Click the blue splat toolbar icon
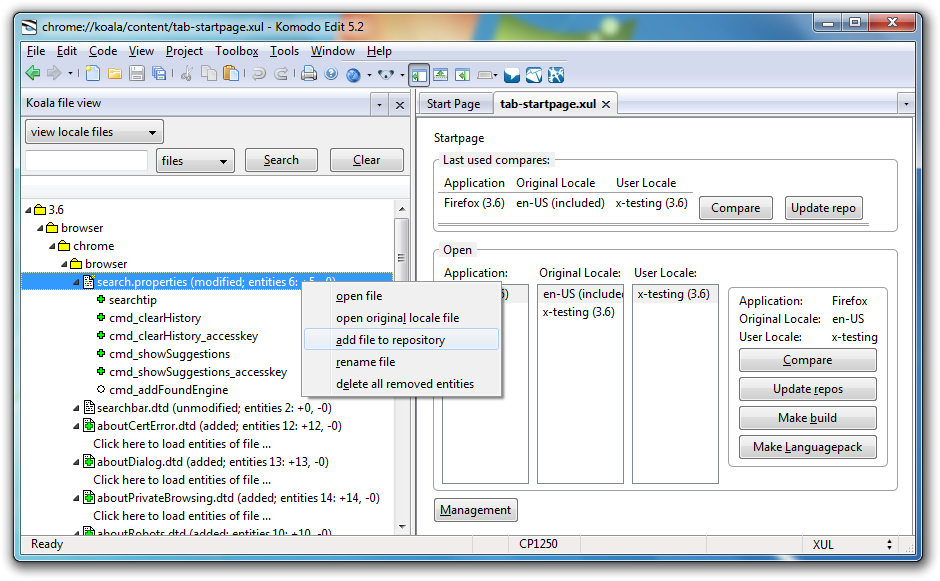 [x=556, y=75]
